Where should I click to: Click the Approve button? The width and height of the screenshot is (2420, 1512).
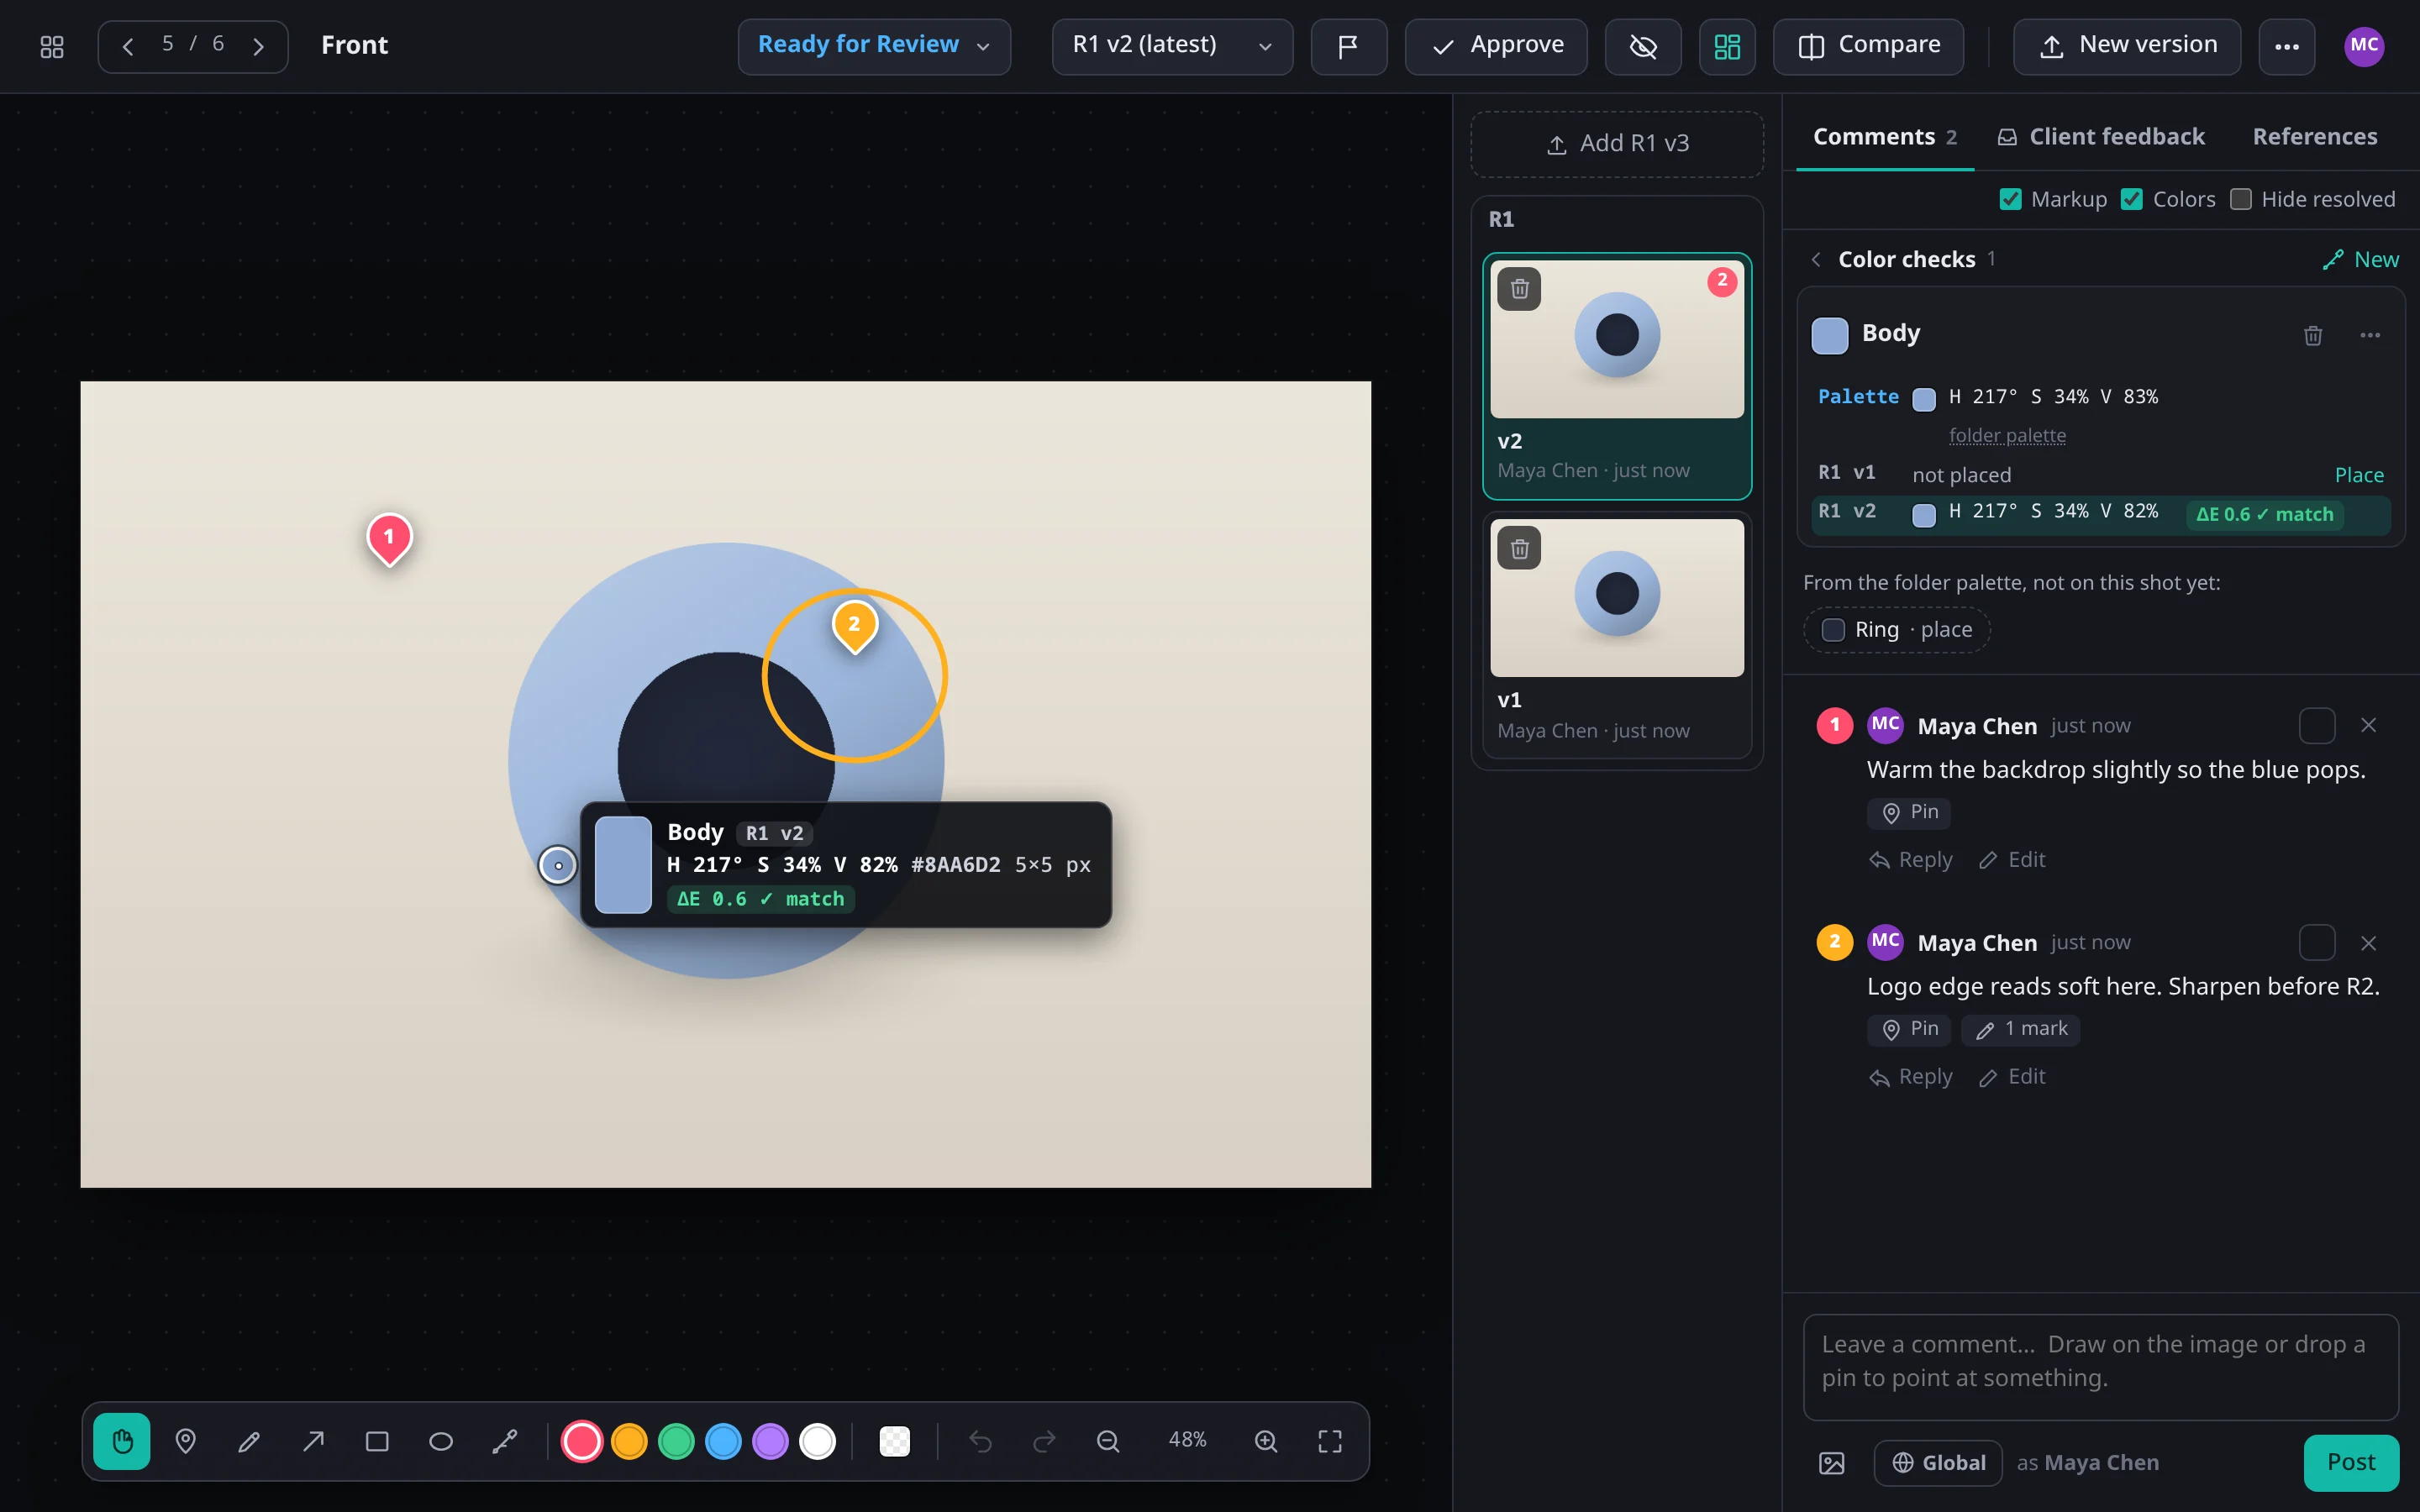tap(1496, 46)
